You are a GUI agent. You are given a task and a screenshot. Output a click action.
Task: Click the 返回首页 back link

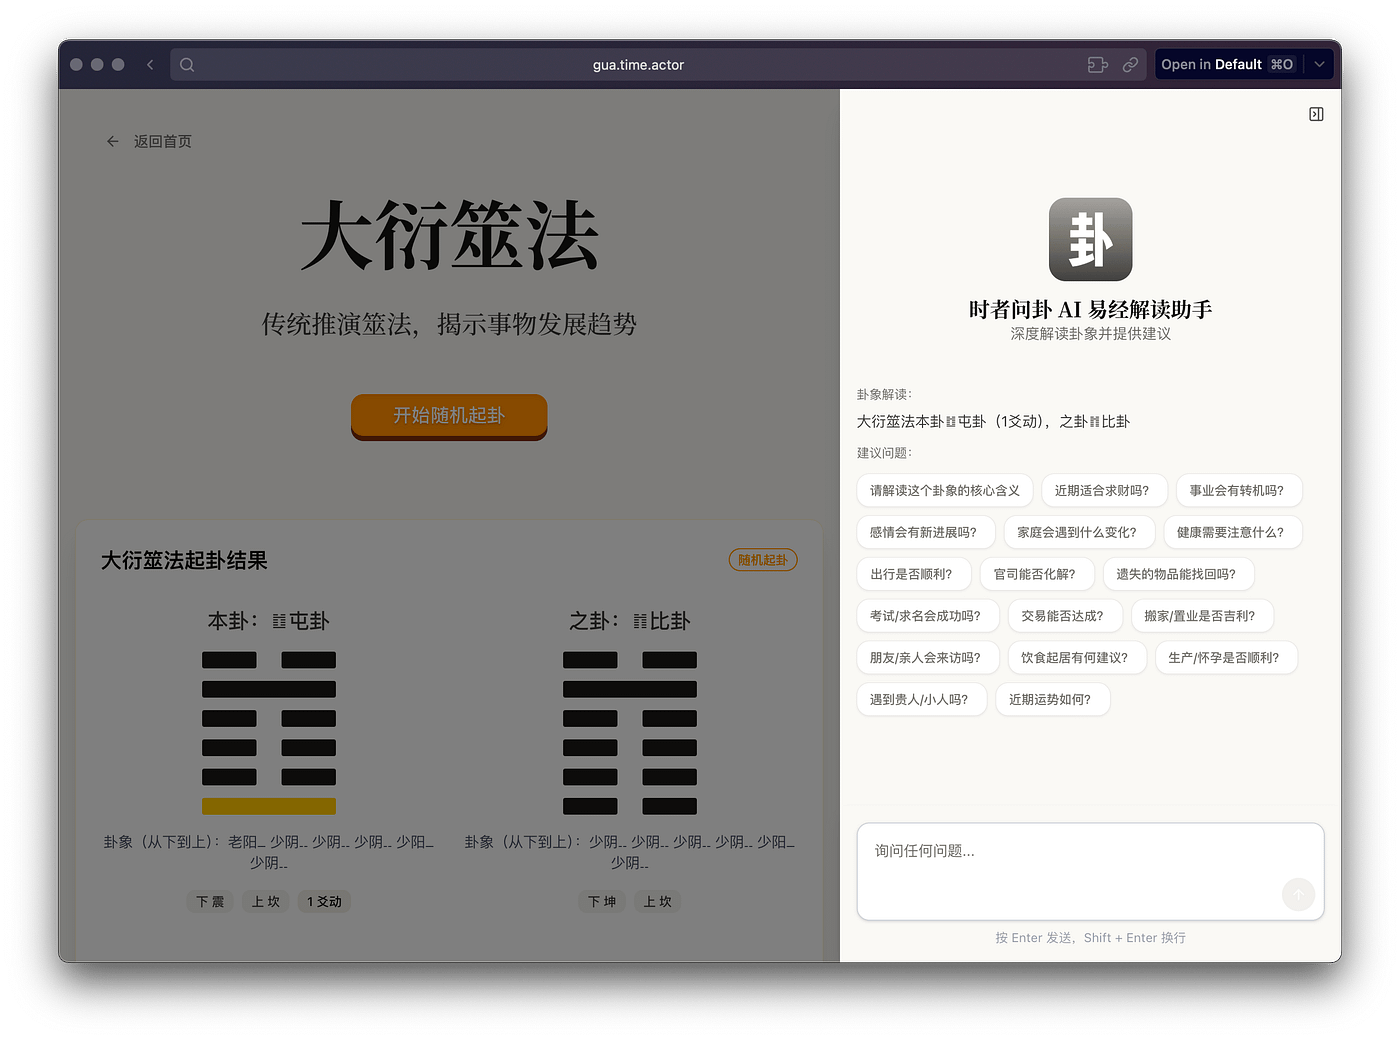[149, 142]
